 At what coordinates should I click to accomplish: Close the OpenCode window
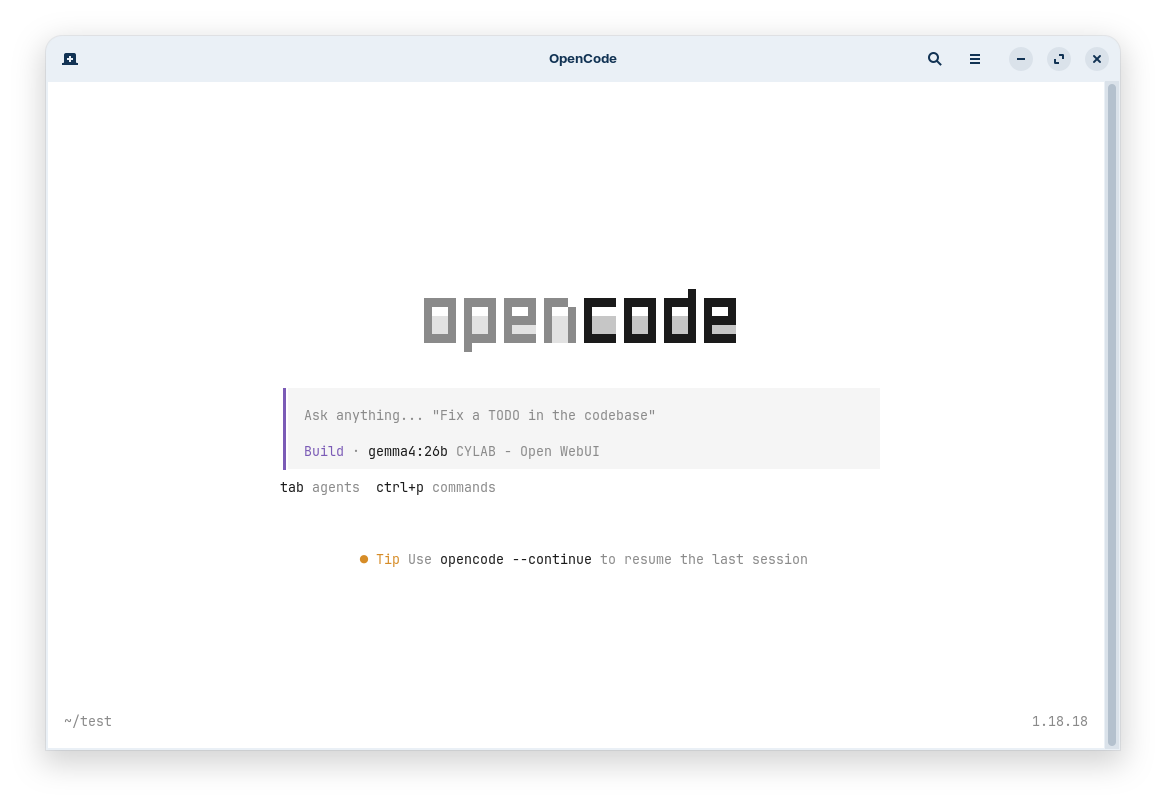pyautogui.click(x=1097, y=59)
